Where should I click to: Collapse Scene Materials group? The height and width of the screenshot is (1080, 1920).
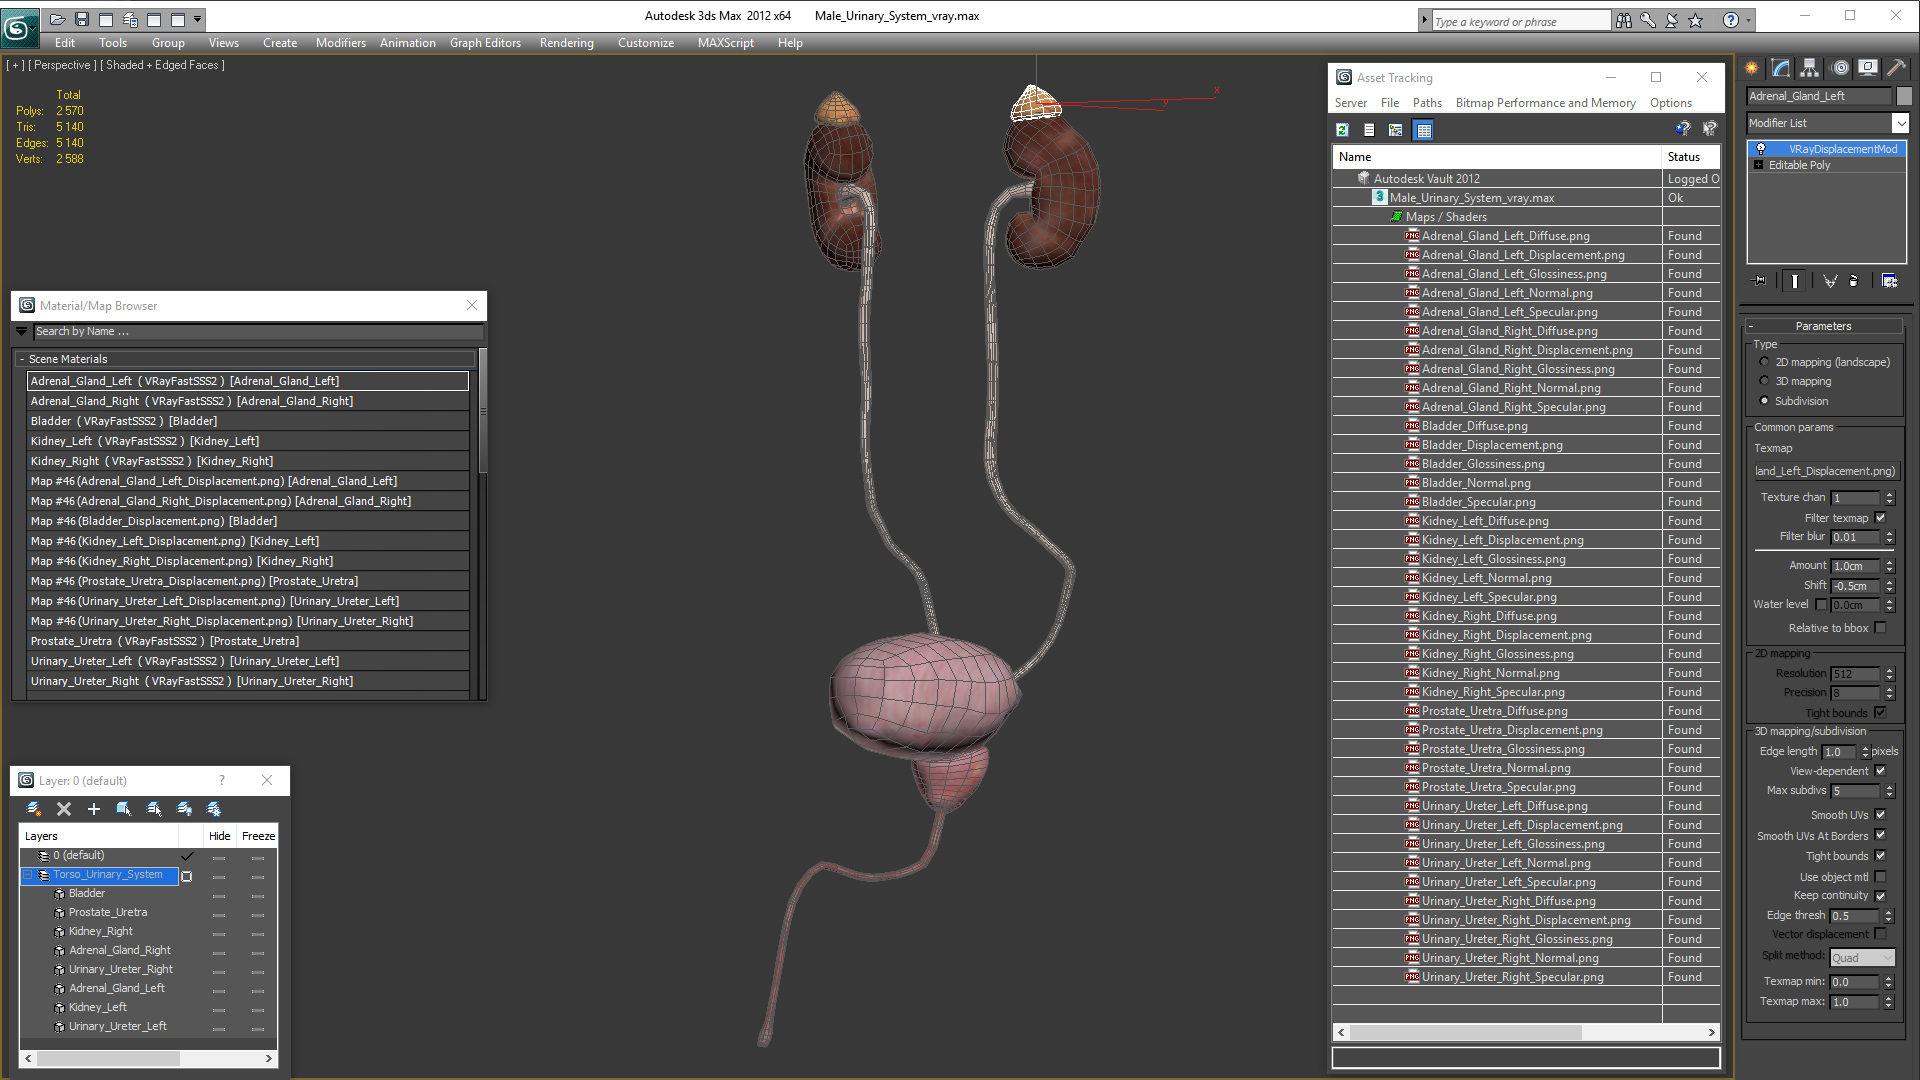22,359
